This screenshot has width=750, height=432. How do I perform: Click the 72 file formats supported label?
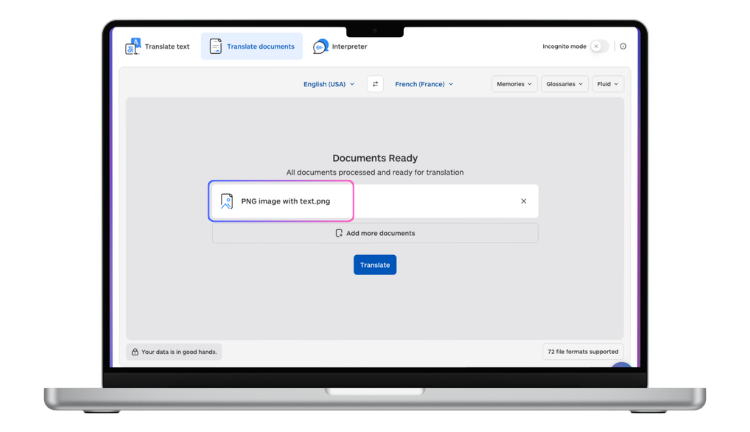[584, 352]
